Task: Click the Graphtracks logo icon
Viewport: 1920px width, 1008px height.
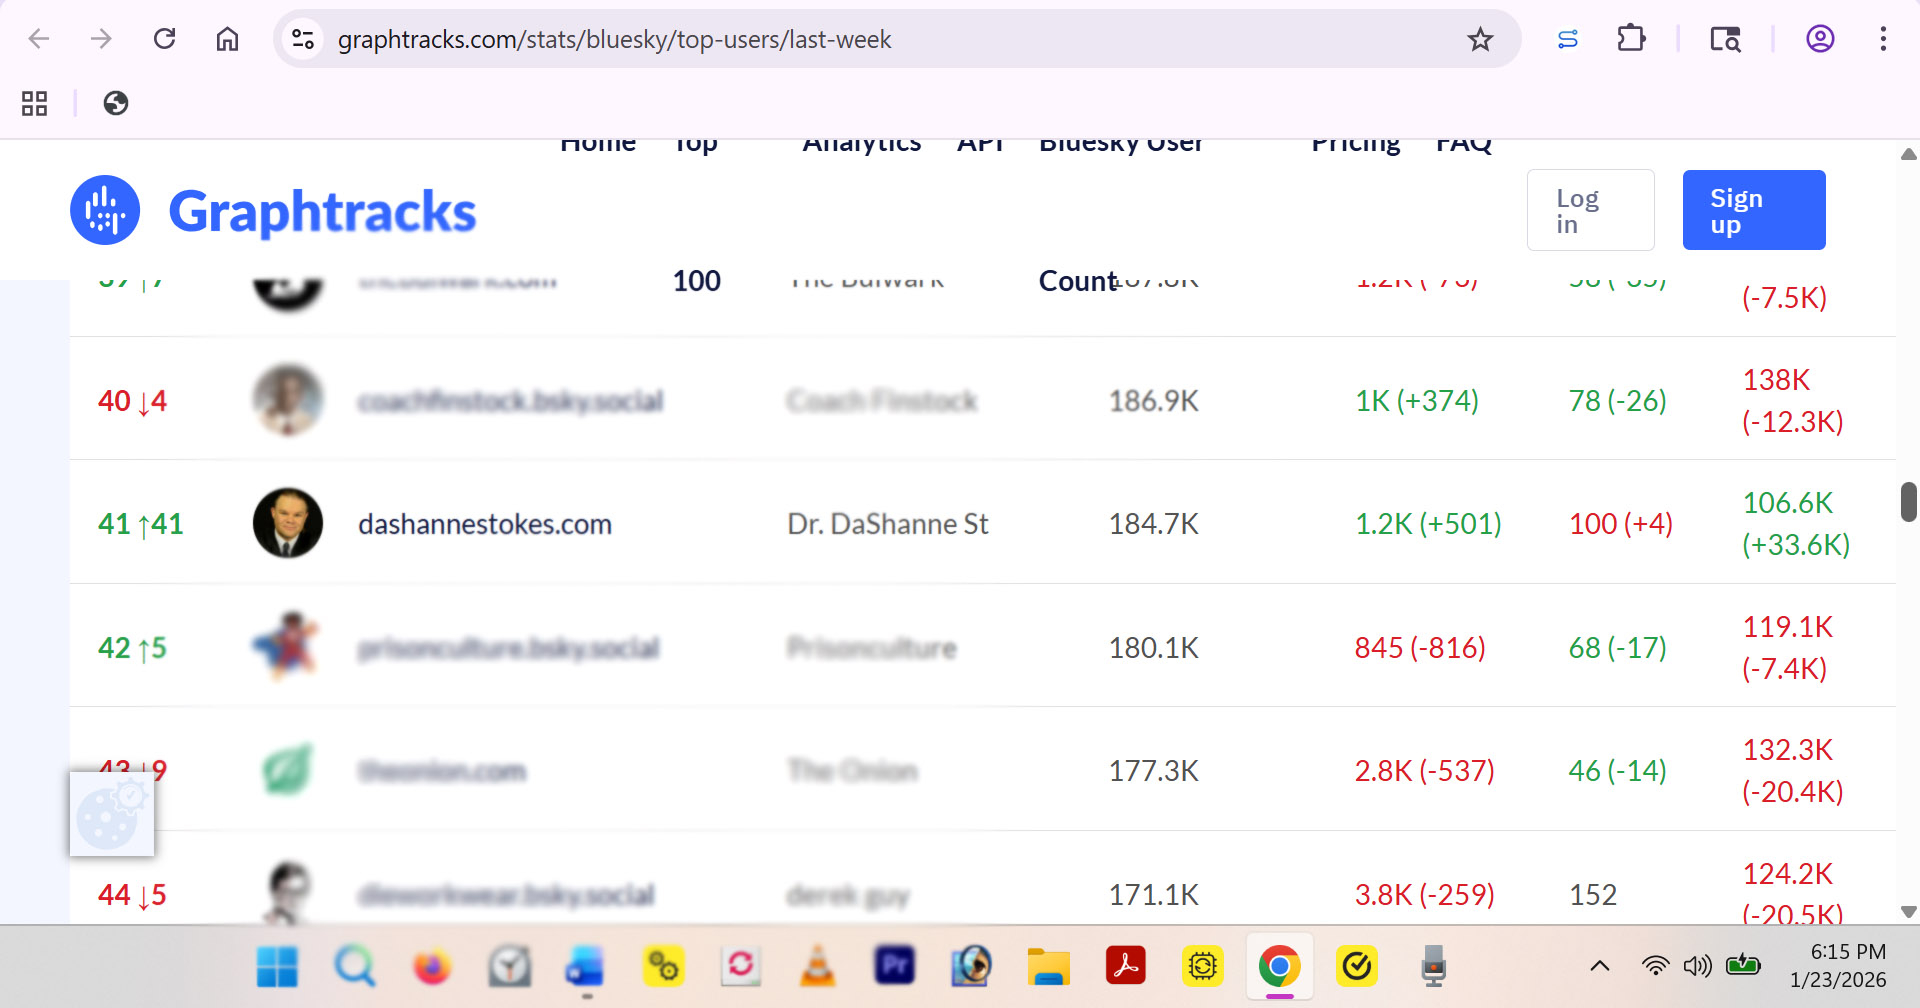Action: coord(105,210)
